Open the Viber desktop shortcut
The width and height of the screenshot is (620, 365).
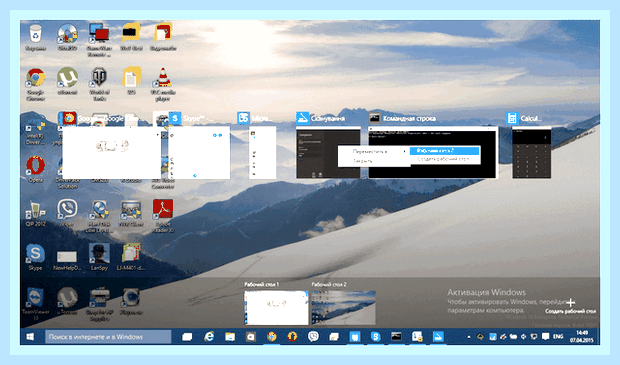67,214
